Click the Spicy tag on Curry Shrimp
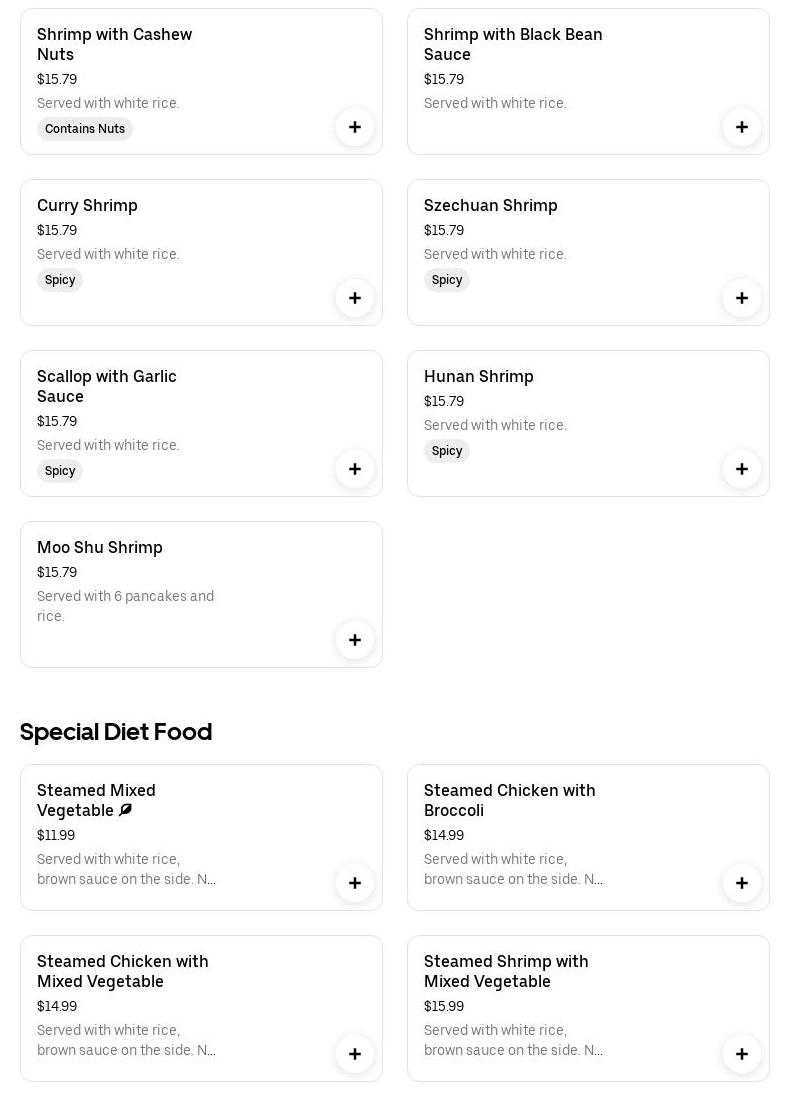This screenshot has width=804, height=1098. point(60,280)
